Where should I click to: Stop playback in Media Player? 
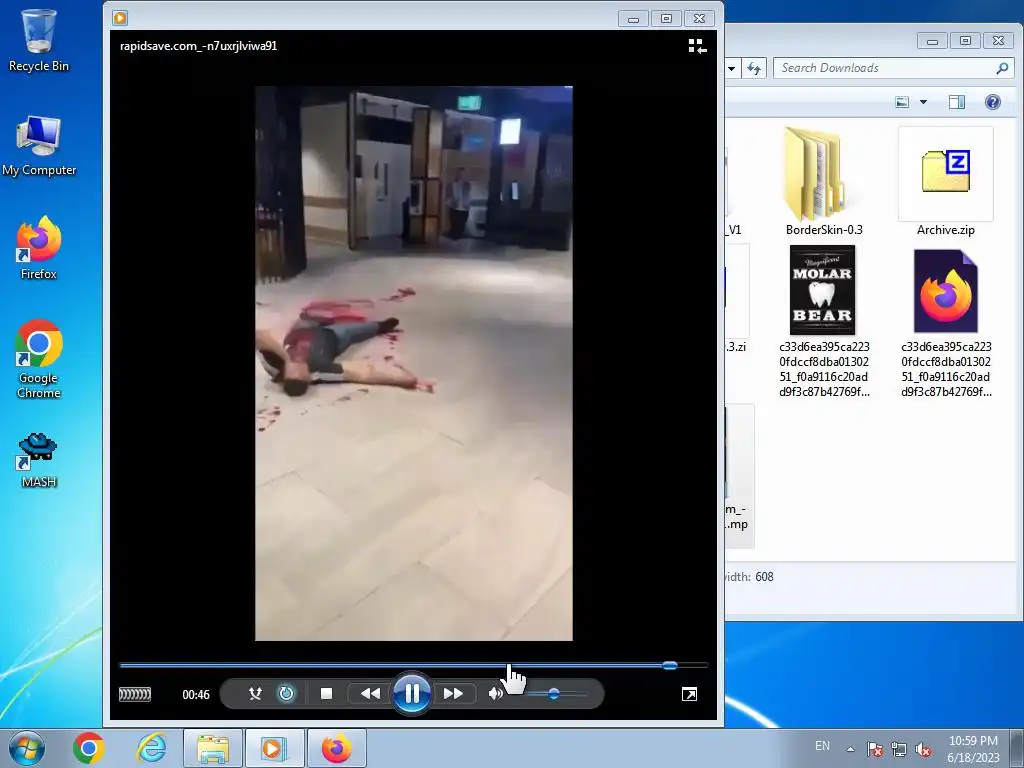[x=327, y=694]
